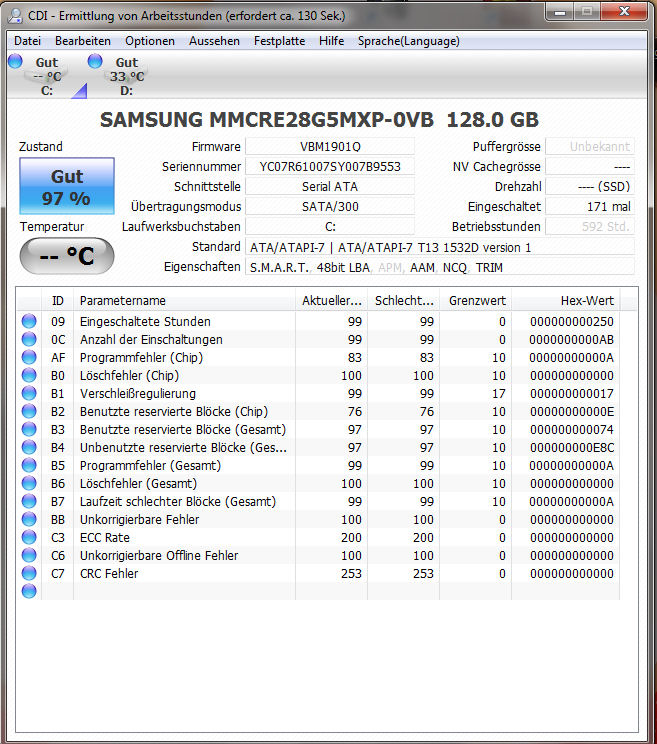Click the blue status orb for drive C:
Viewport: 657px width, 744px height.
[15, 61]
